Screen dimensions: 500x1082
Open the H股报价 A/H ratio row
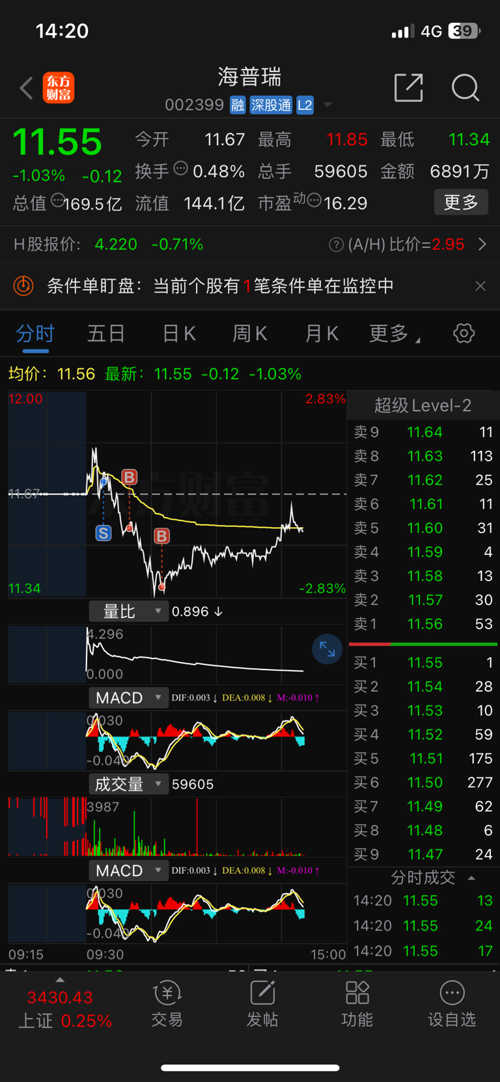click(x=250, y=244)
